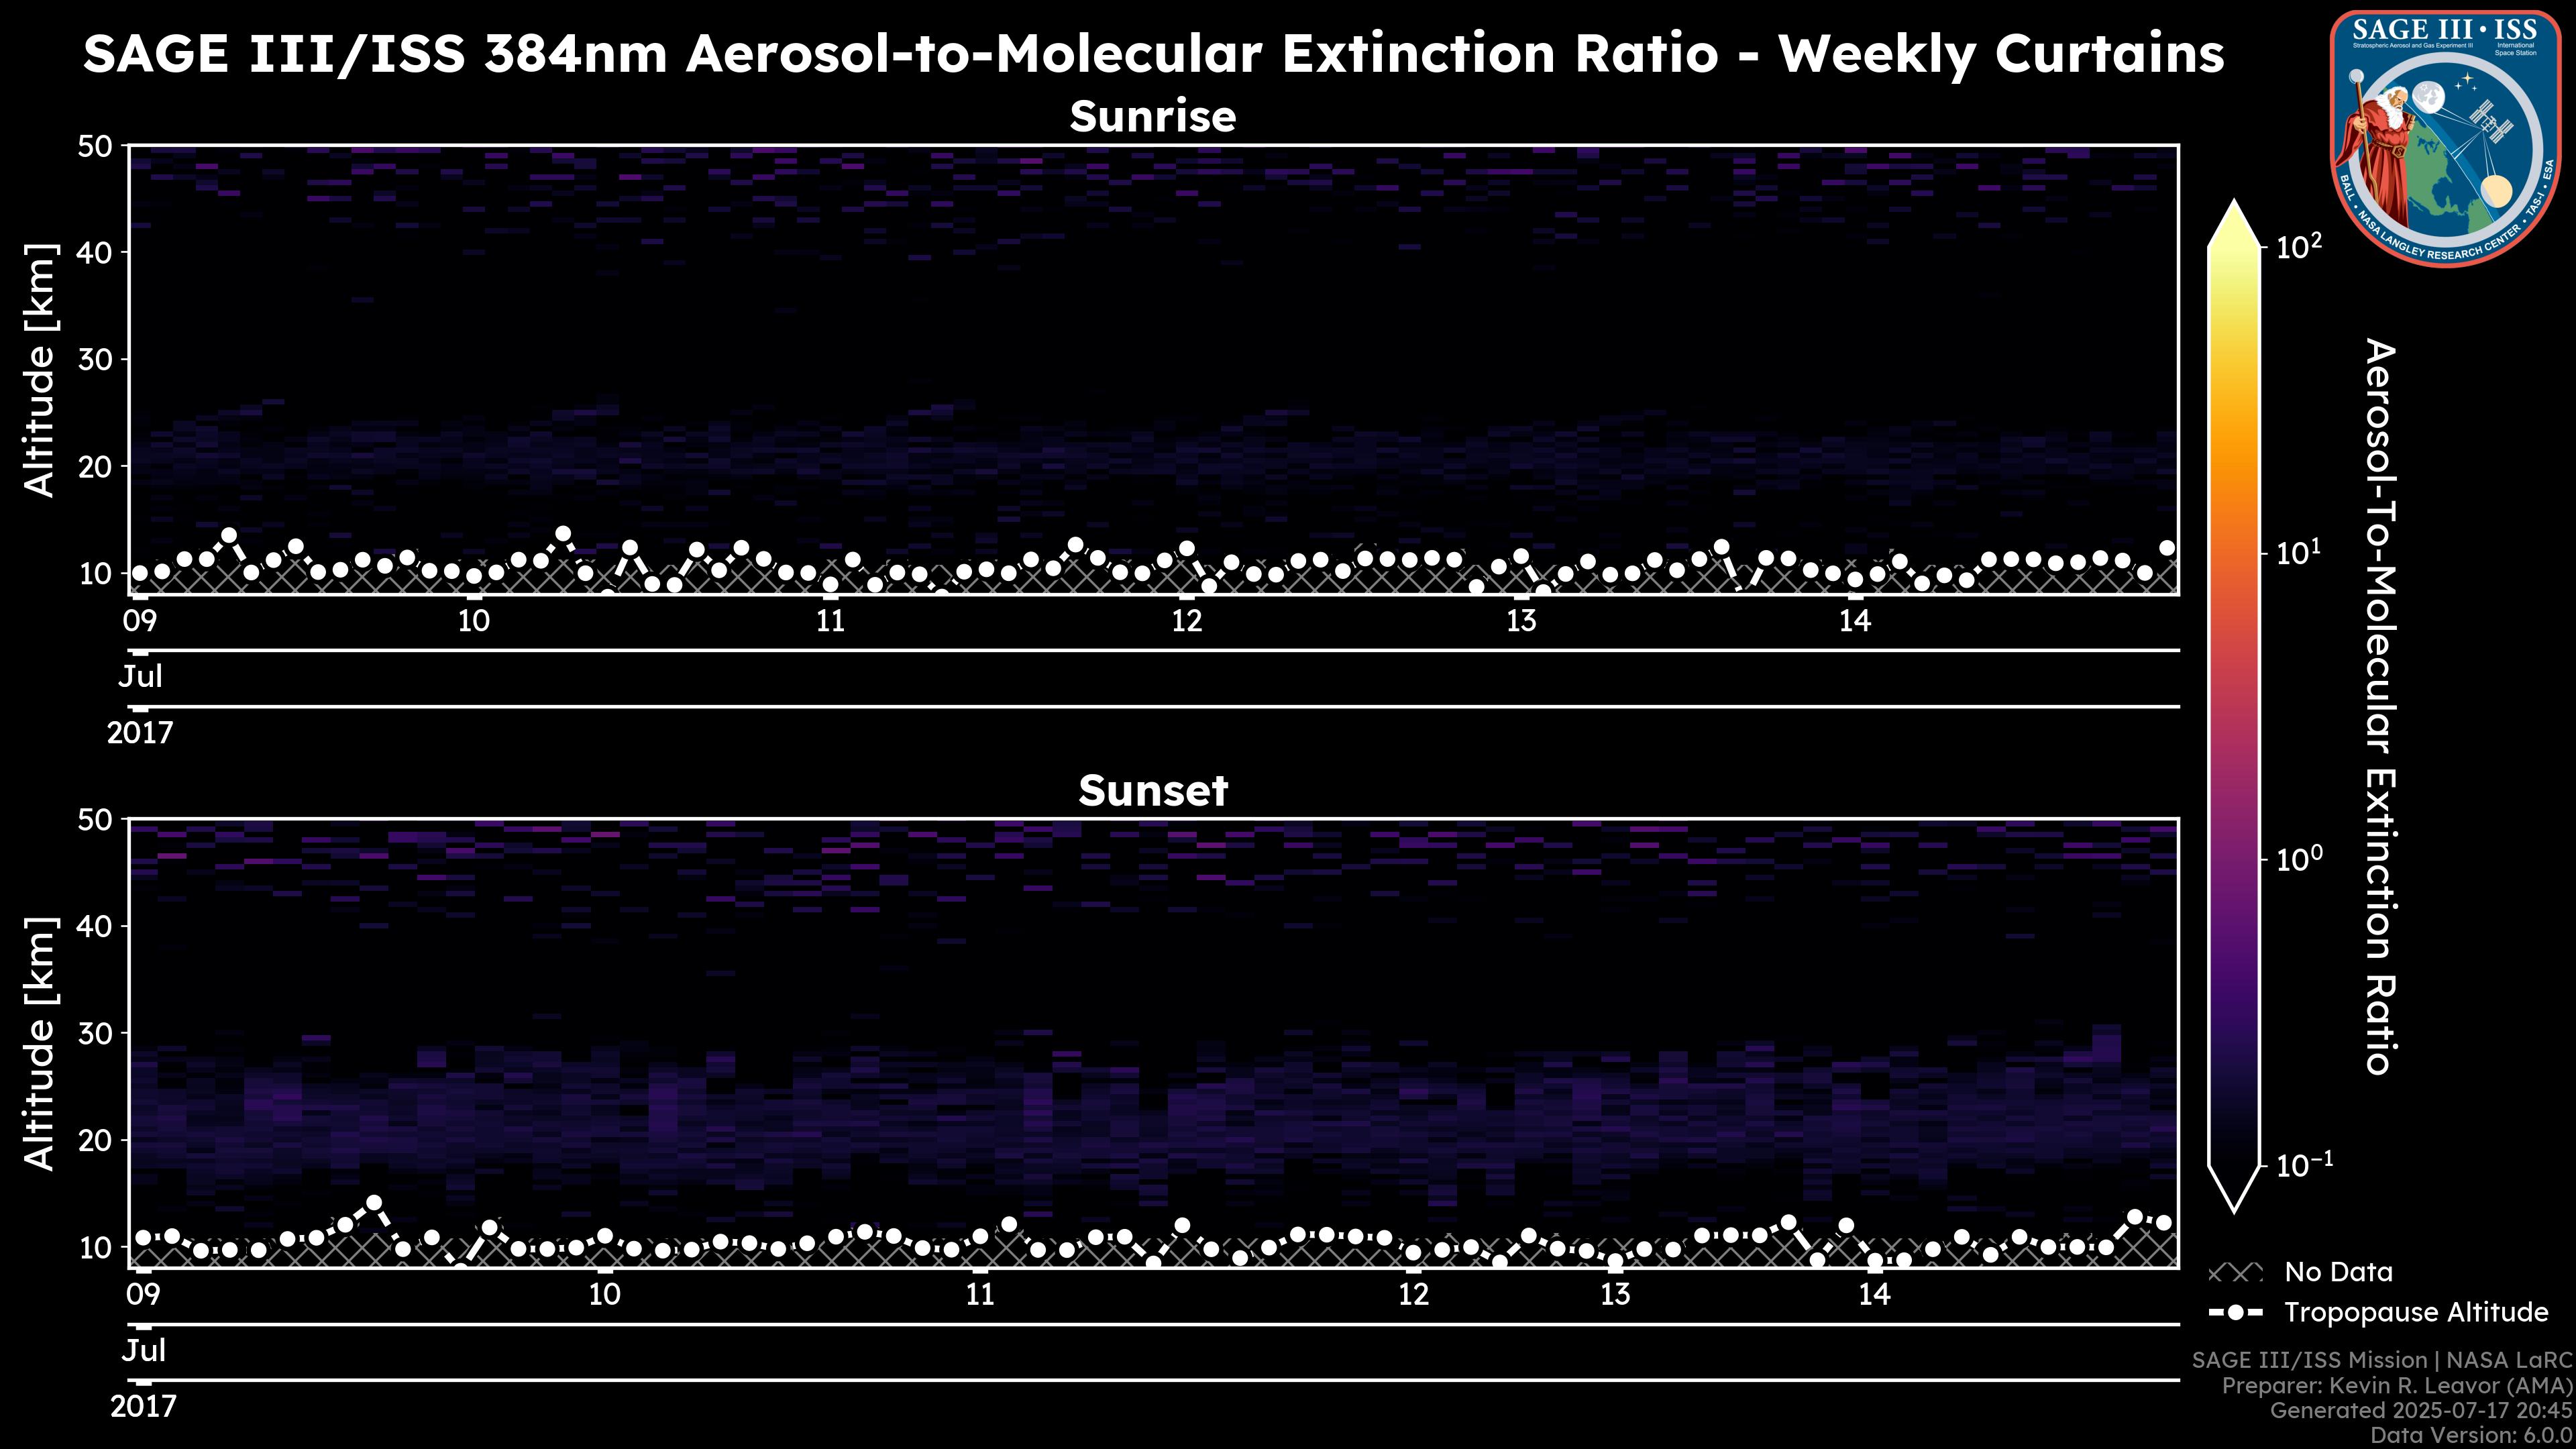Click the 2017 label under the Sunset plot
This screenshot has height=1449, width=2576.
point(143,1407)
